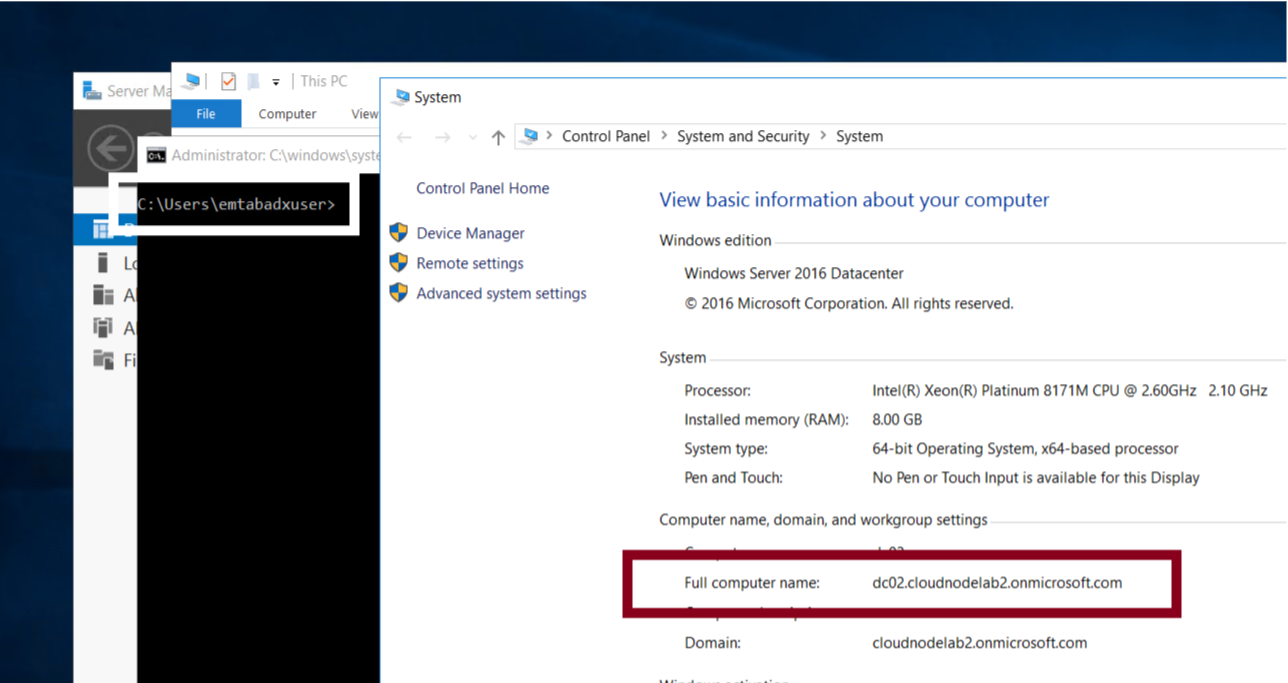1288x683 pixels.
Task: Expand the chevron before Control Panel breadcrumb
Action: 549,136
